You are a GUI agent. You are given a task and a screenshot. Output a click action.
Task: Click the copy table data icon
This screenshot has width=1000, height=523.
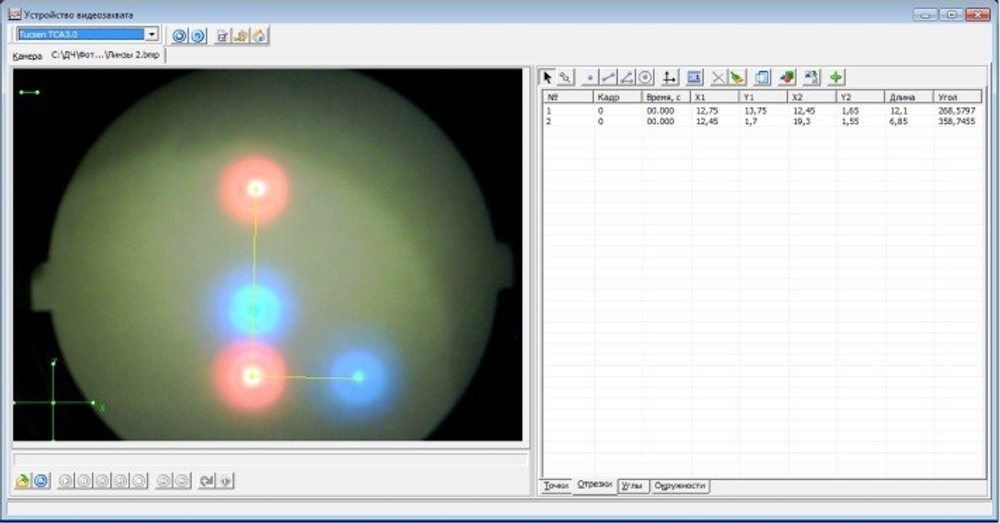click(x=762, y=77)
